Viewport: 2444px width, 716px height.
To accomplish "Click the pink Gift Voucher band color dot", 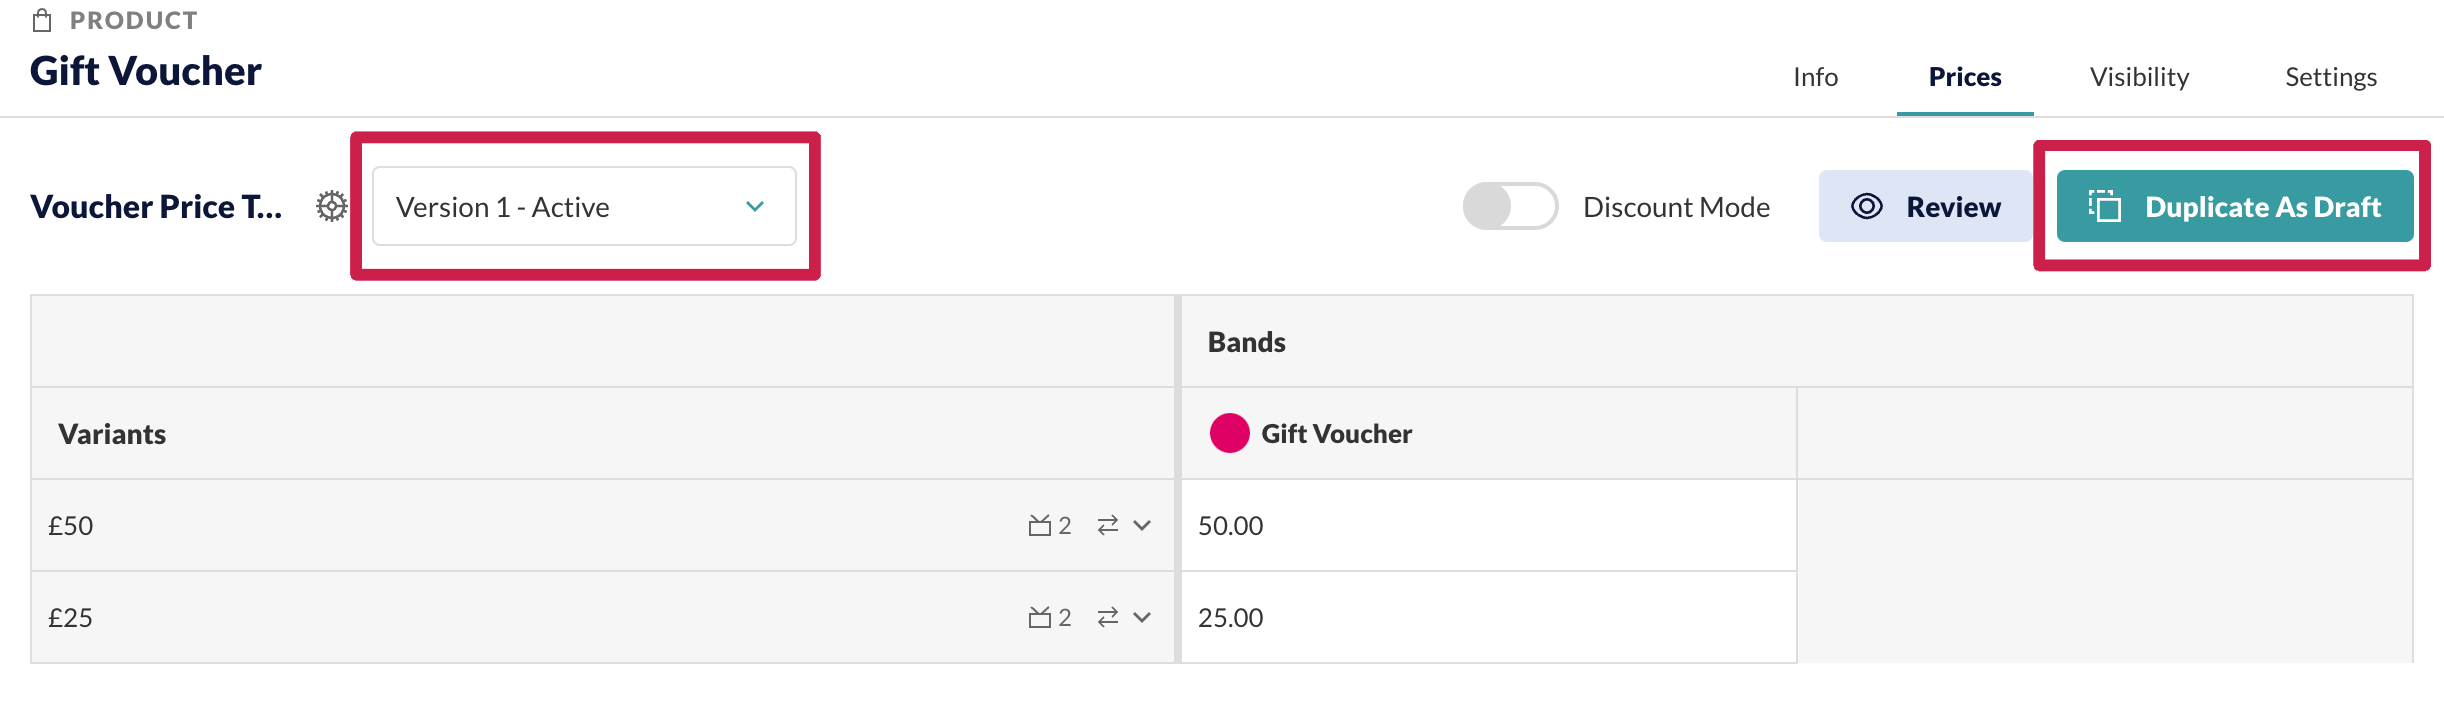I will 1229,433.
